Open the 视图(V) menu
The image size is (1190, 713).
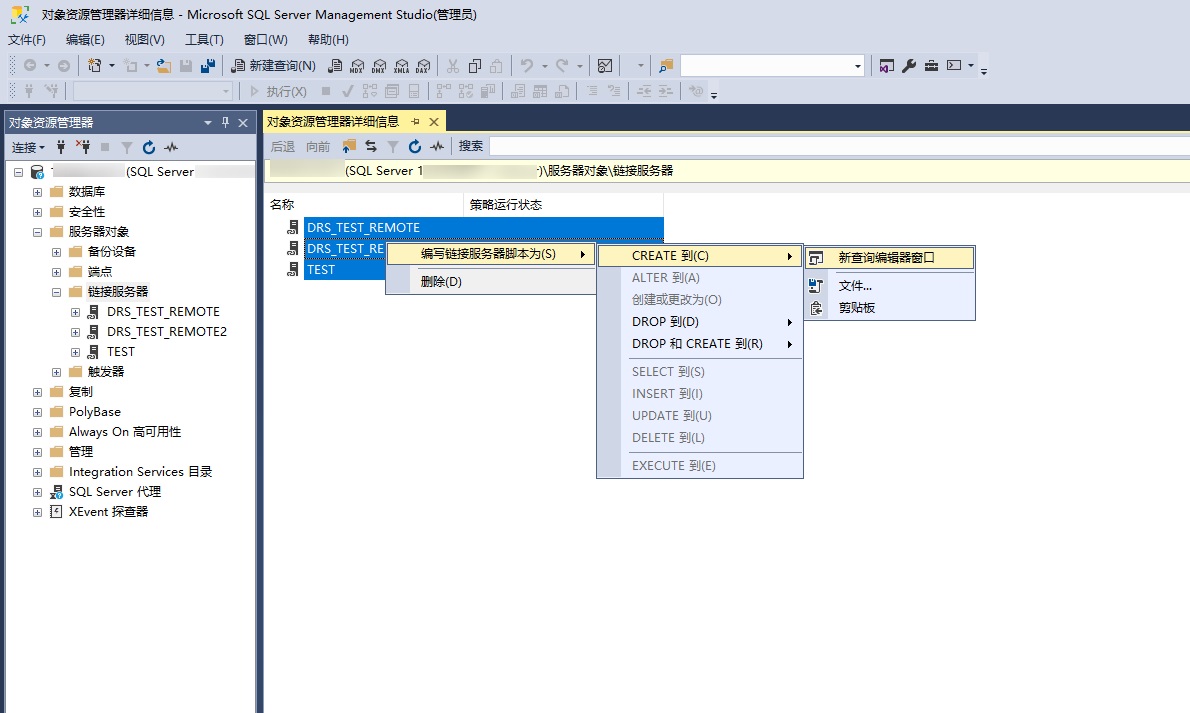point(144,39)
